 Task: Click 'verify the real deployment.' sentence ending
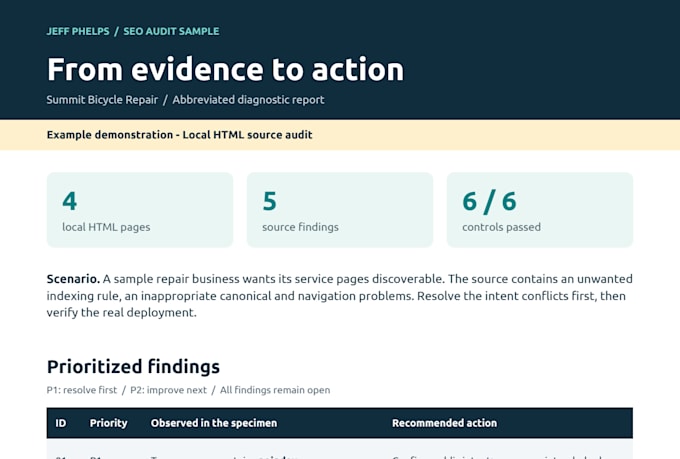point(122,313)
